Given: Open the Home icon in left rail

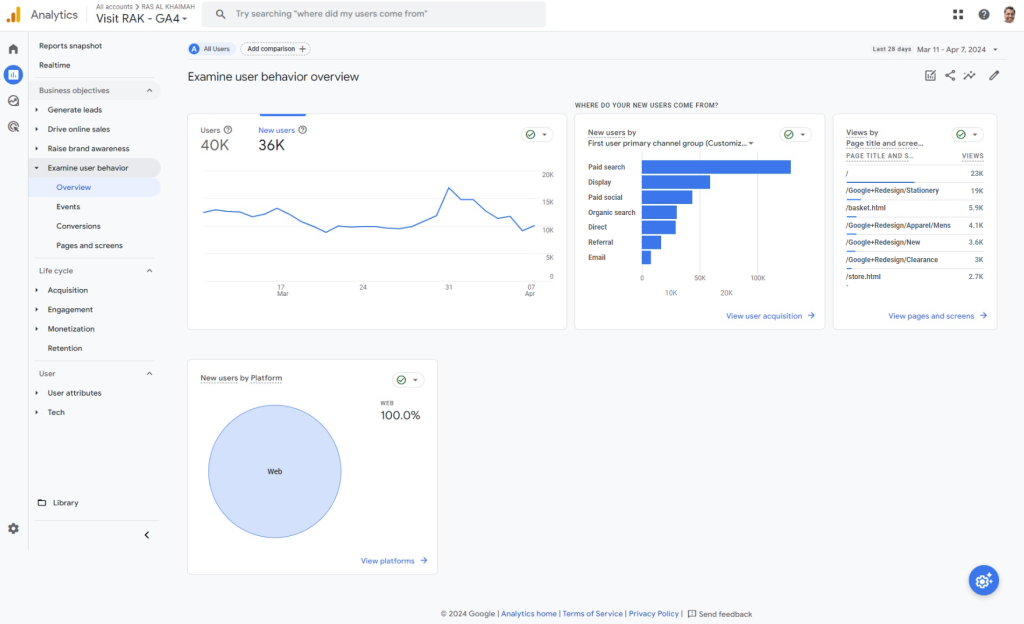Looking at the screenshot, I should (x=13, y=49).
